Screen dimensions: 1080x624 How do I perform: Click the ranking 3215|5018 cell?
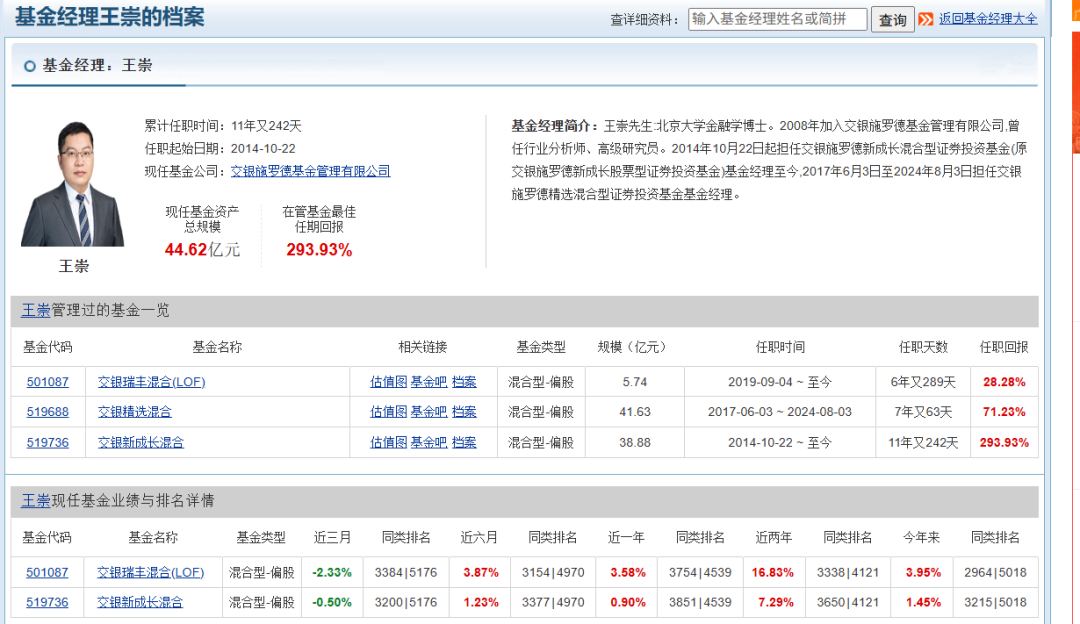(x=995, y=602)
